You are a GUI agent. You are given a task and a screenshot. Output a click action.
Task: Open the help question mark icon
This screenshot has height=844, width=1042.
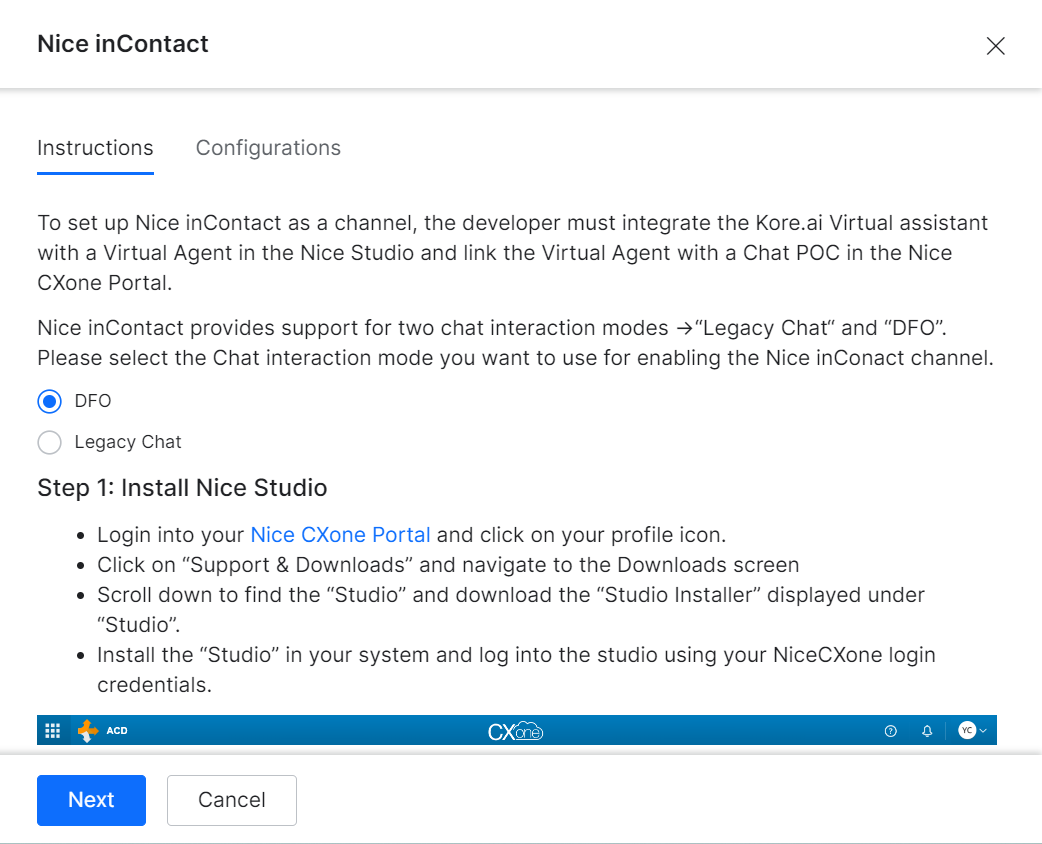891,731
